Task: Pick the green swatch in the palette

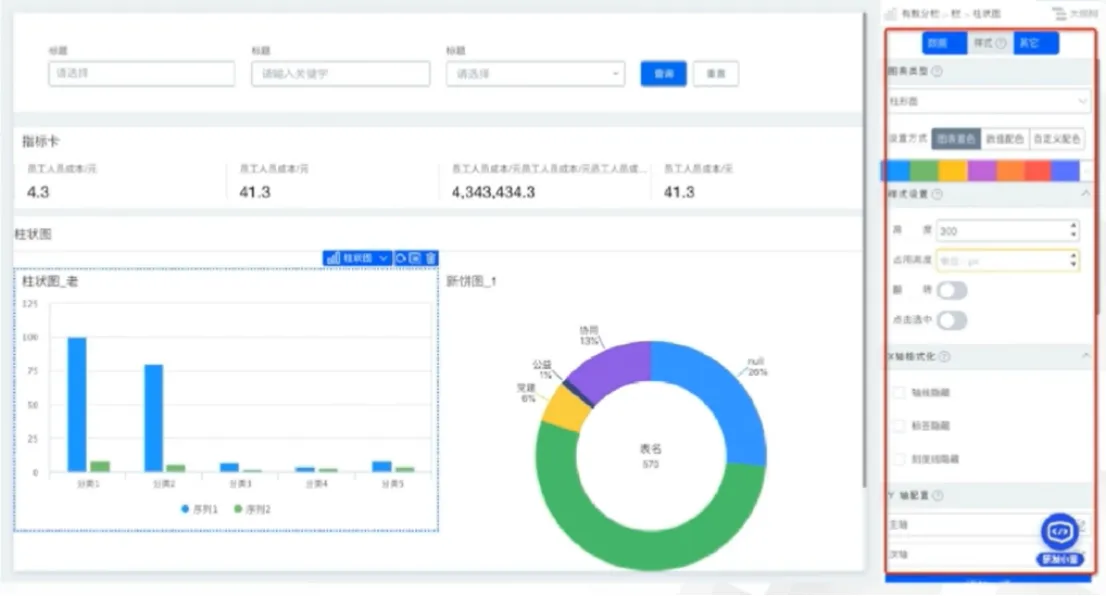Action: click(924, 171)
